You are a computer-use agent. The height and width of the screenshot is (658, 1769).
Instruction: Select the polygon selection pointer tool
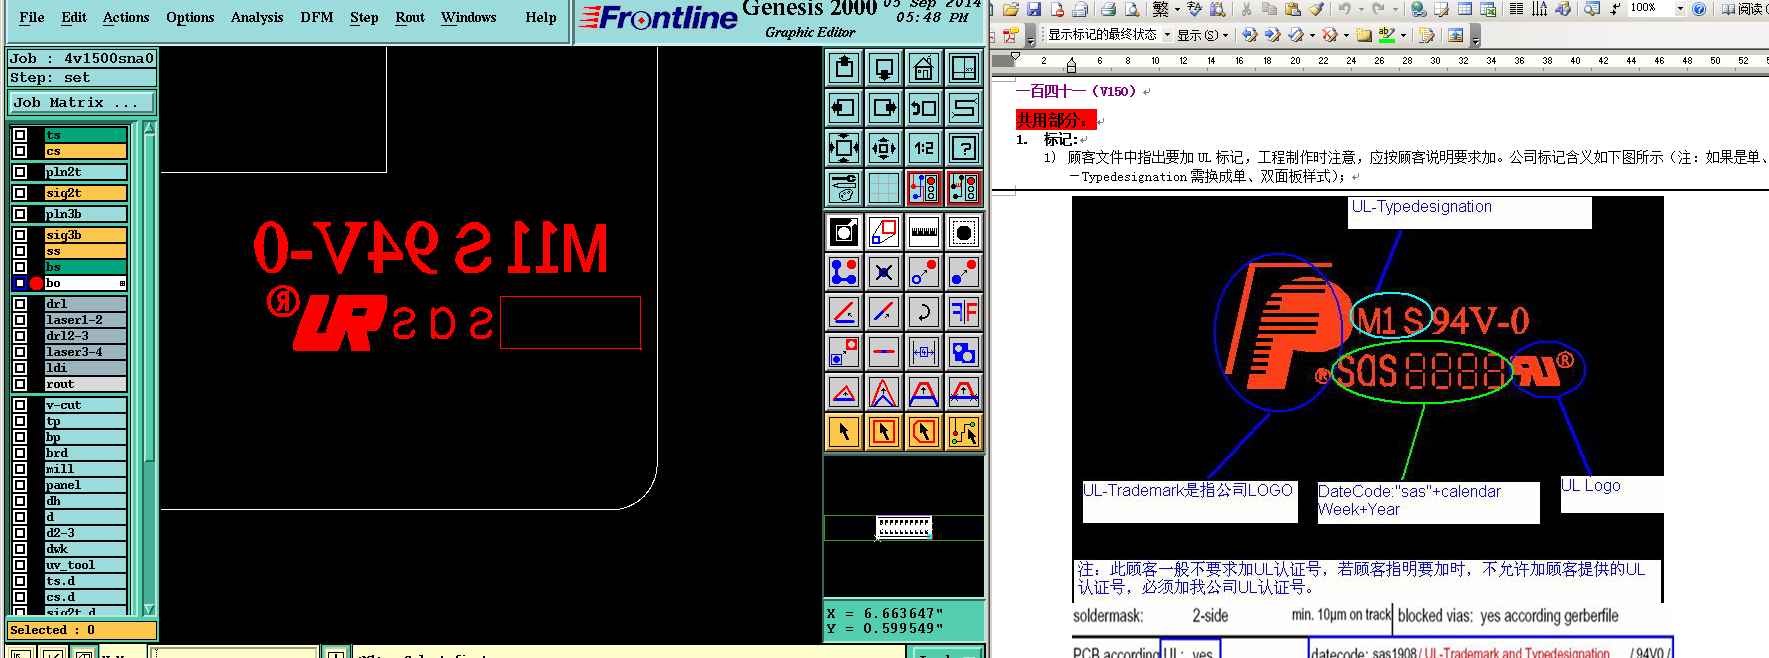(x=924, y=432)
